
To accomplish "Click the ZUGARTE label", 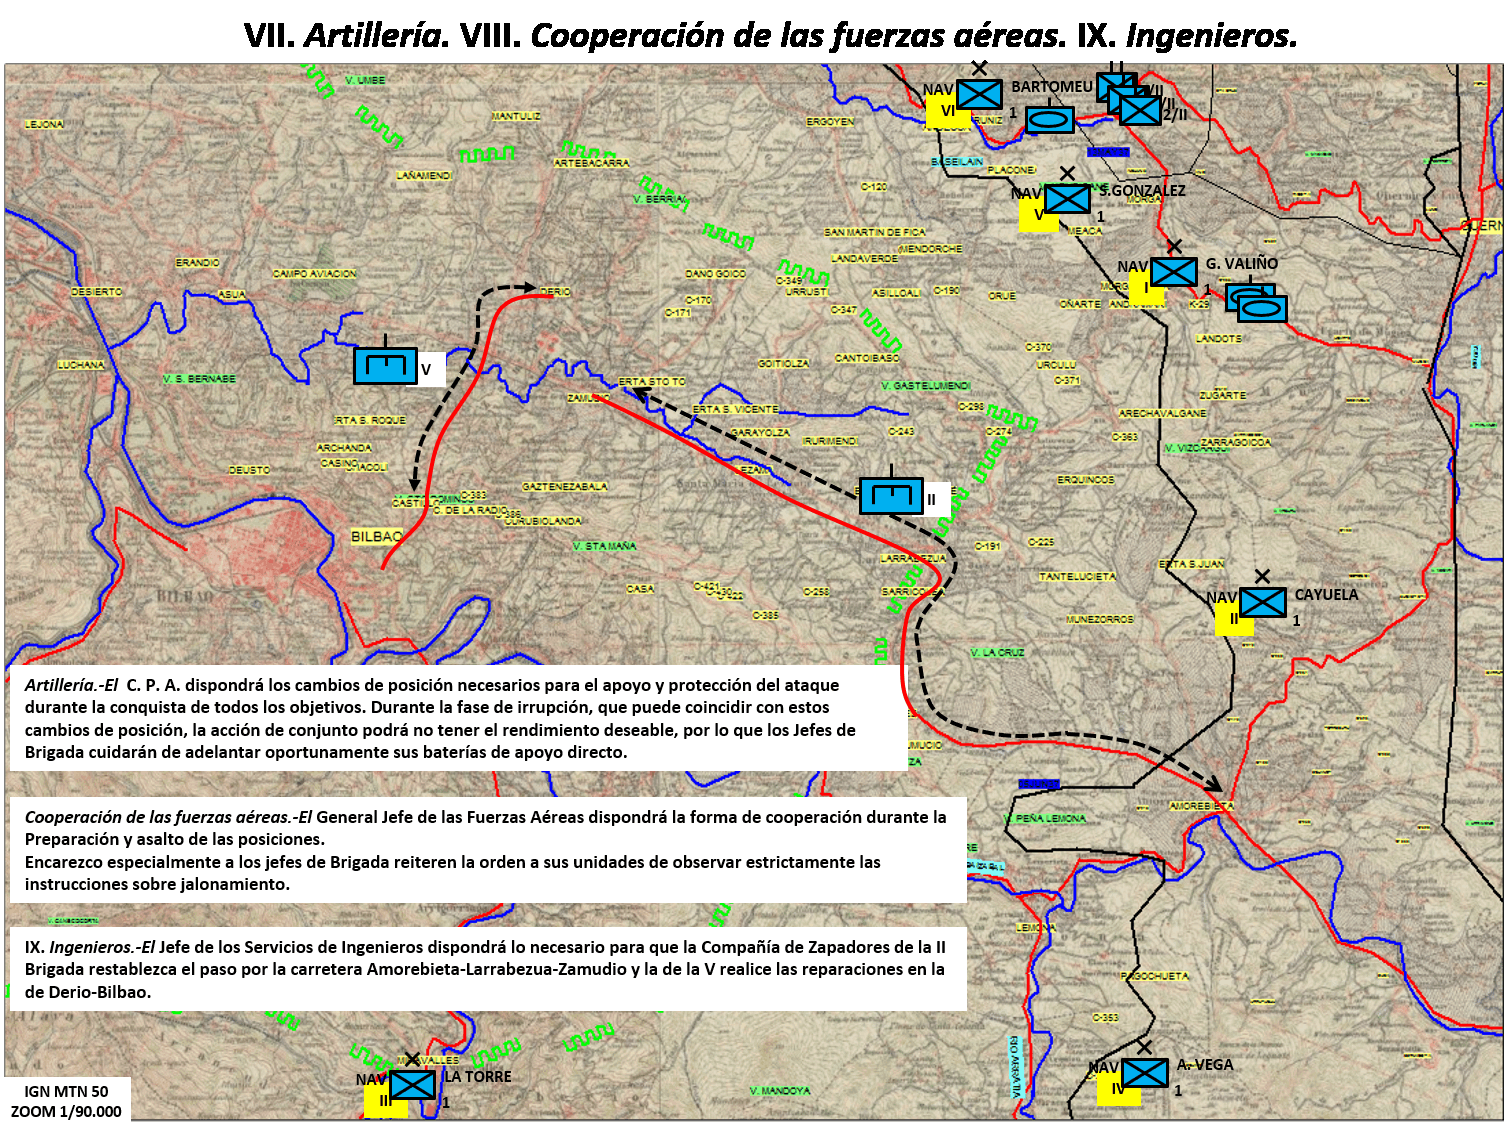I will click(x=1223, y=395).
